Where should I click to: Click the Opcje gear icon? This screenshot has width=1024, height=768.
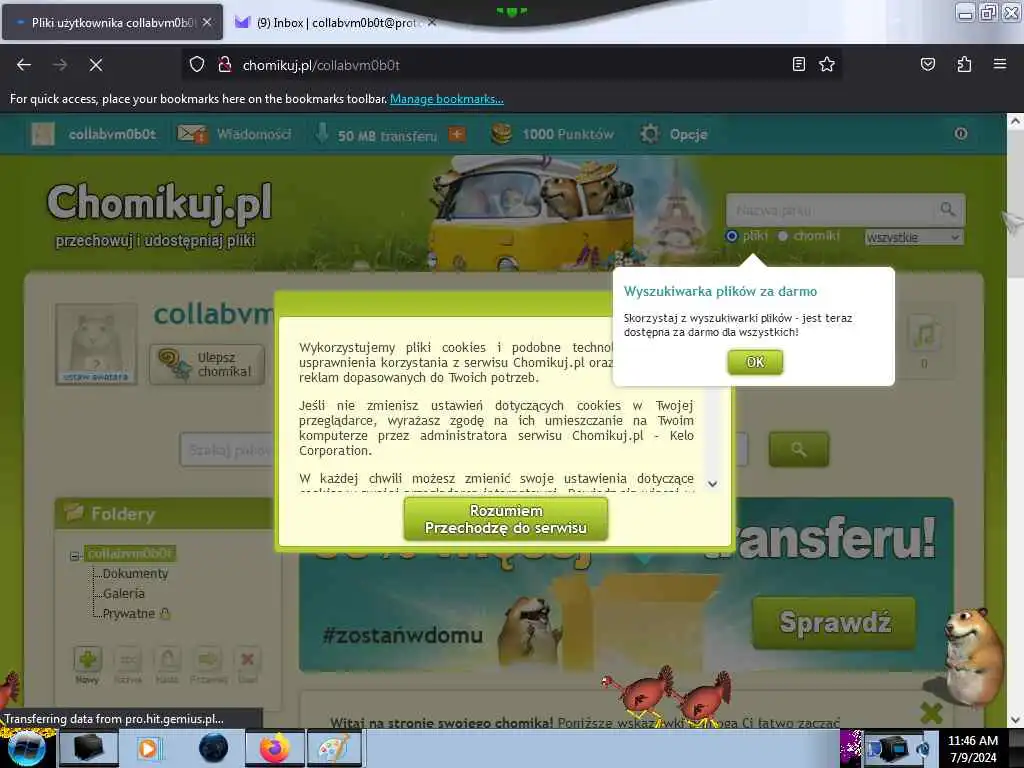[650, 134]
